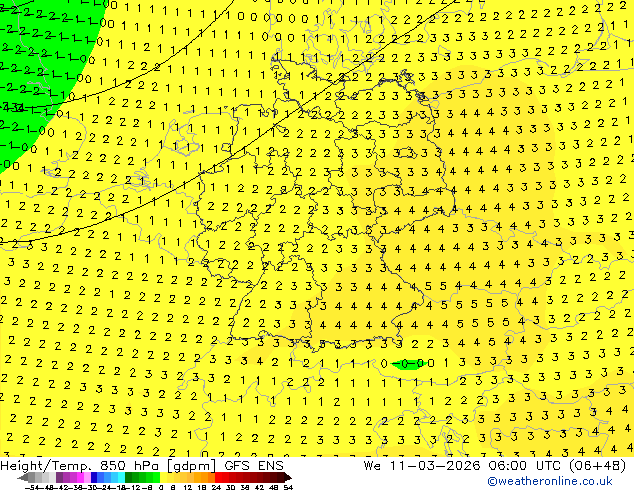Image resolution: width=634 pixels, height=490 pixels.
Task: Click the bright green swatch near -6 on scale
Action: pyautogui.click(x=156, y=478)
